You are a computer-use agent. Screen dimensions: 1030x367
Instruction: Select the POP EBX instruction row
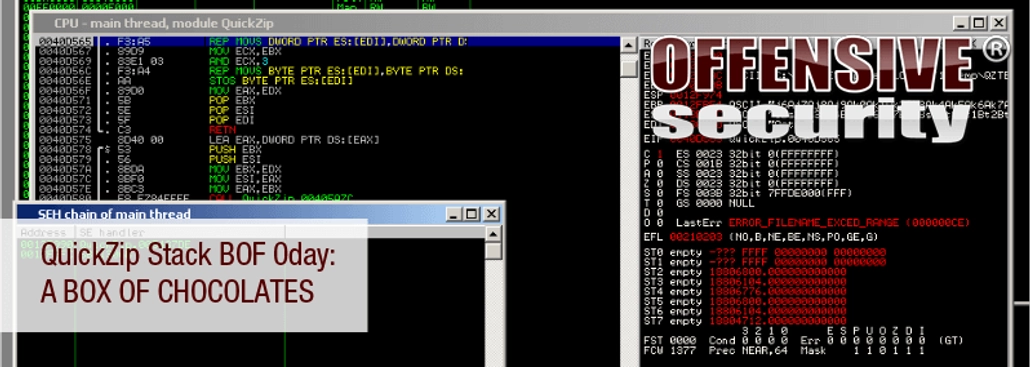click(x=327, y=100)
